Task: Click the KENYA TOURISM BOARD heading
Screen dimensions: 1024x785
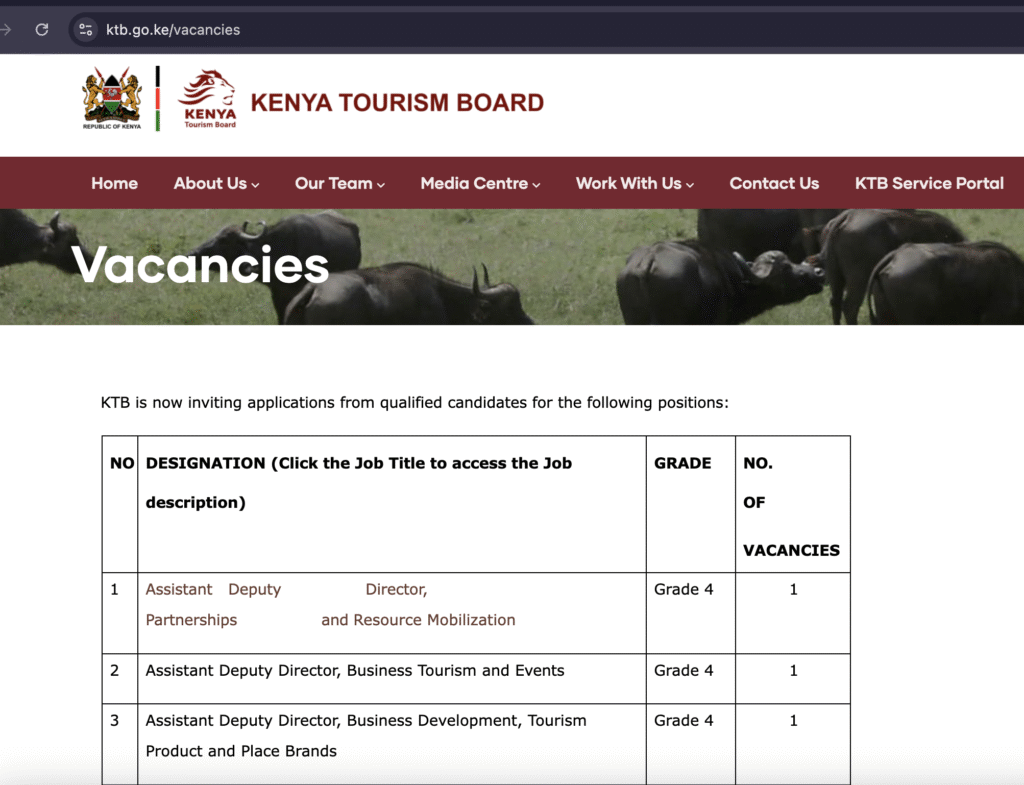Action: pyautogui.click(x=397, y=103)
